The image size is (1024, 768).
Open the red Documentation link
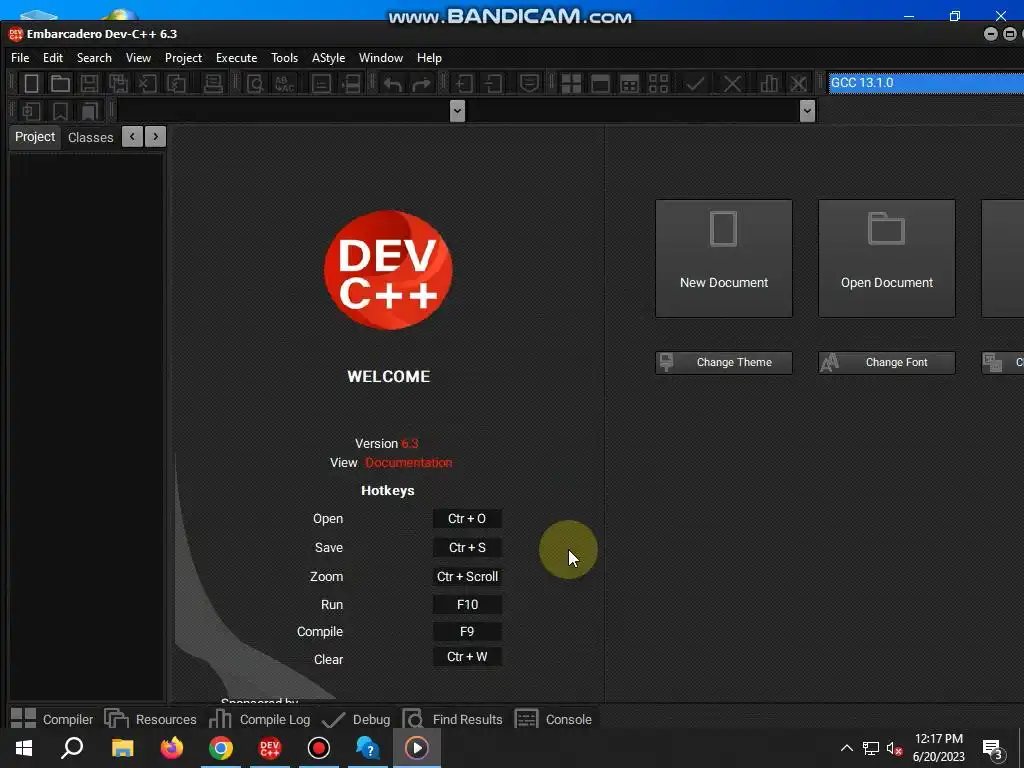tap(408, 462)
